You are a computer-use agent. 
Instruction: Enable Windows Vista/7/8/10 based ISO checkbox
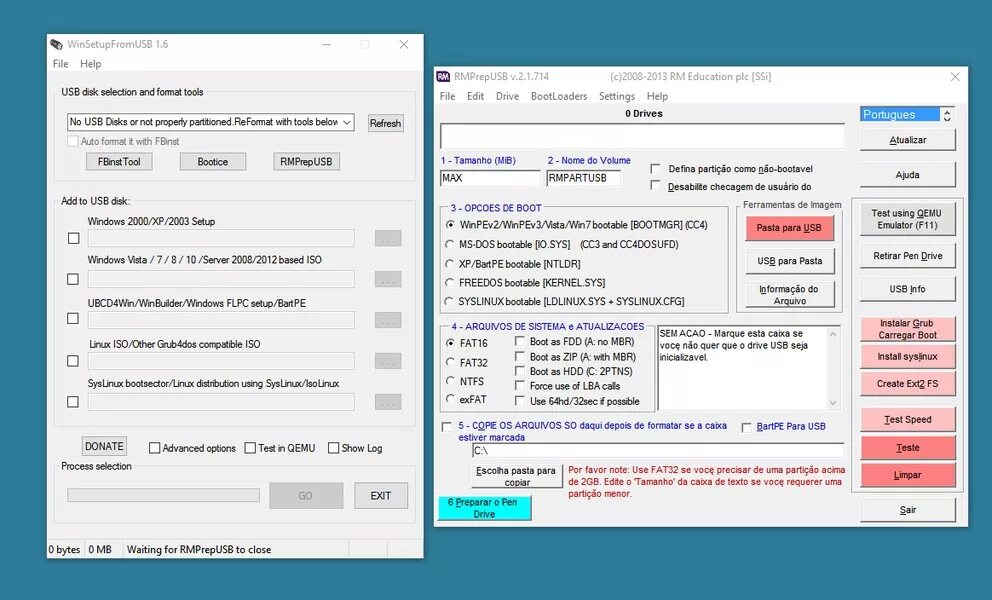73,279
